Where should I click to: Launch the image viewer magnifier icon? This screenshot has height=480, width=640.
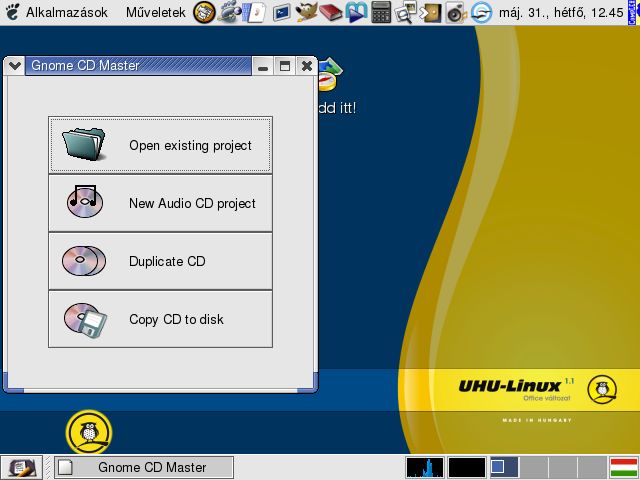tap(405, 12)
